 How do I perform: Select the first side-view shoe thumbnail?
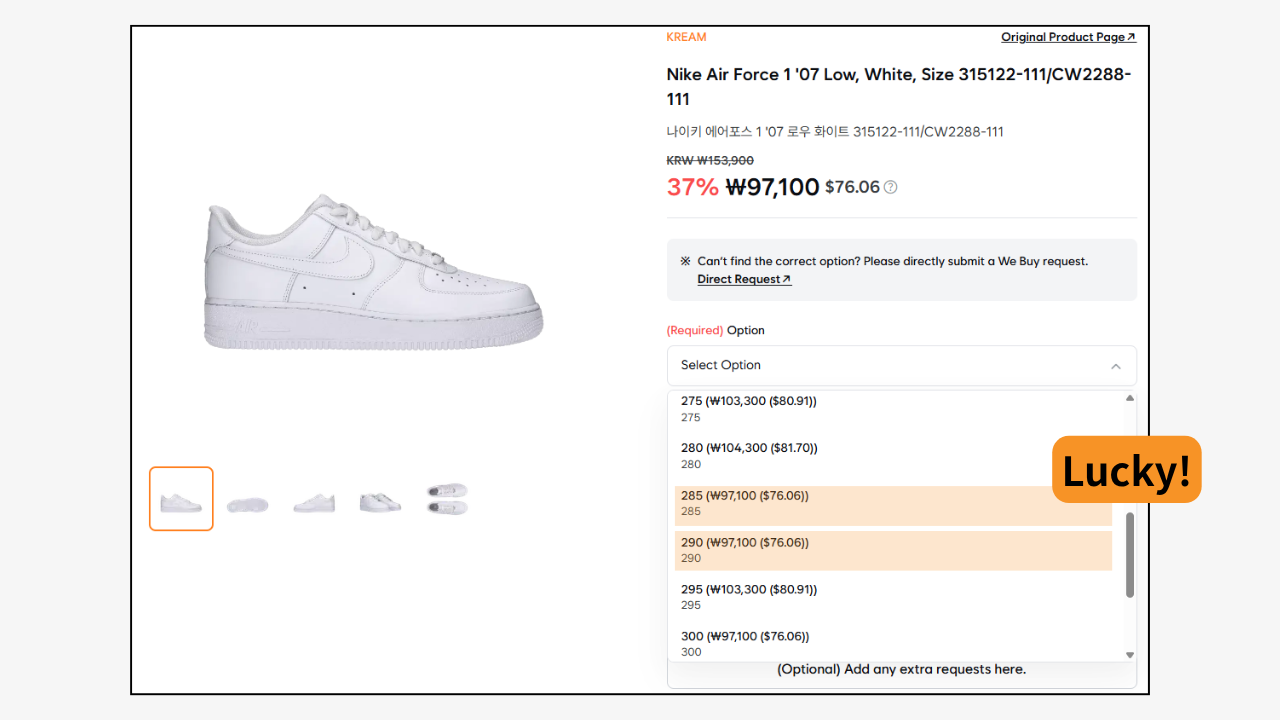181,499
